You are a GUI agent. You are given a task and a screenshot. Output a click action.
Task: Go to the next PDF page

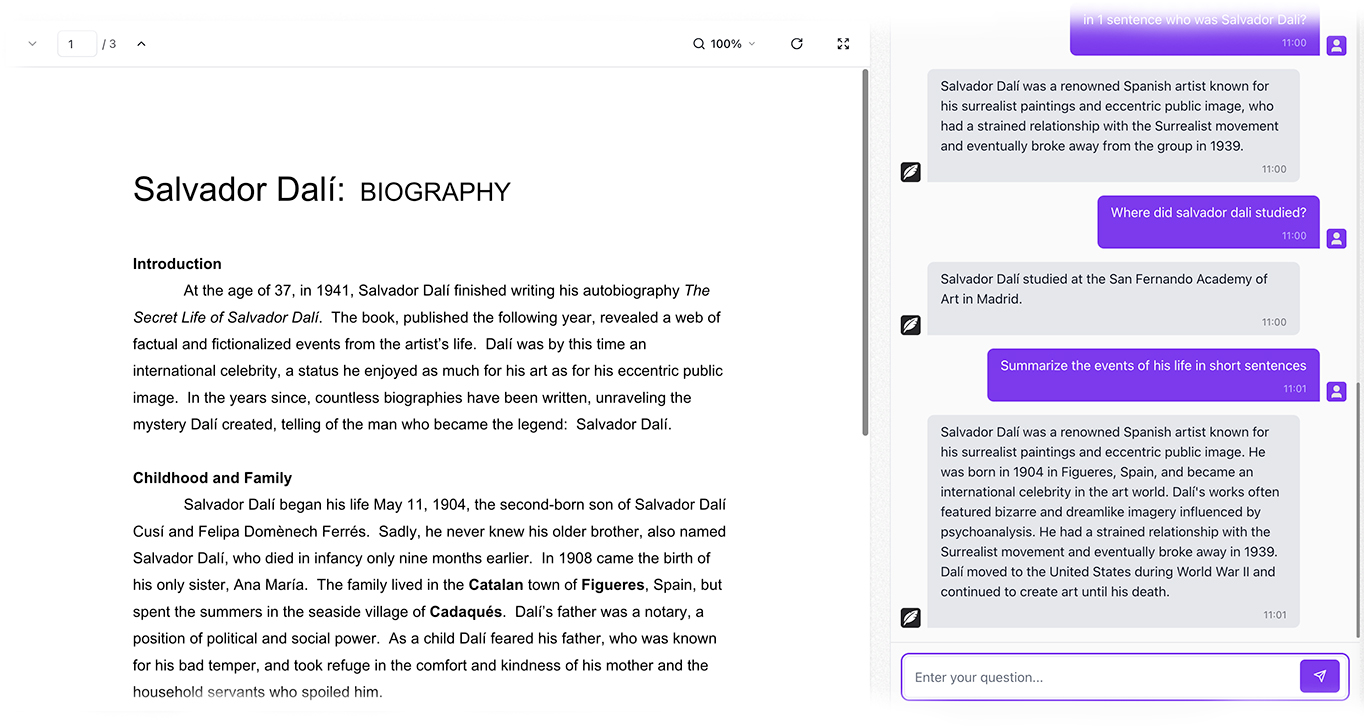32,44
